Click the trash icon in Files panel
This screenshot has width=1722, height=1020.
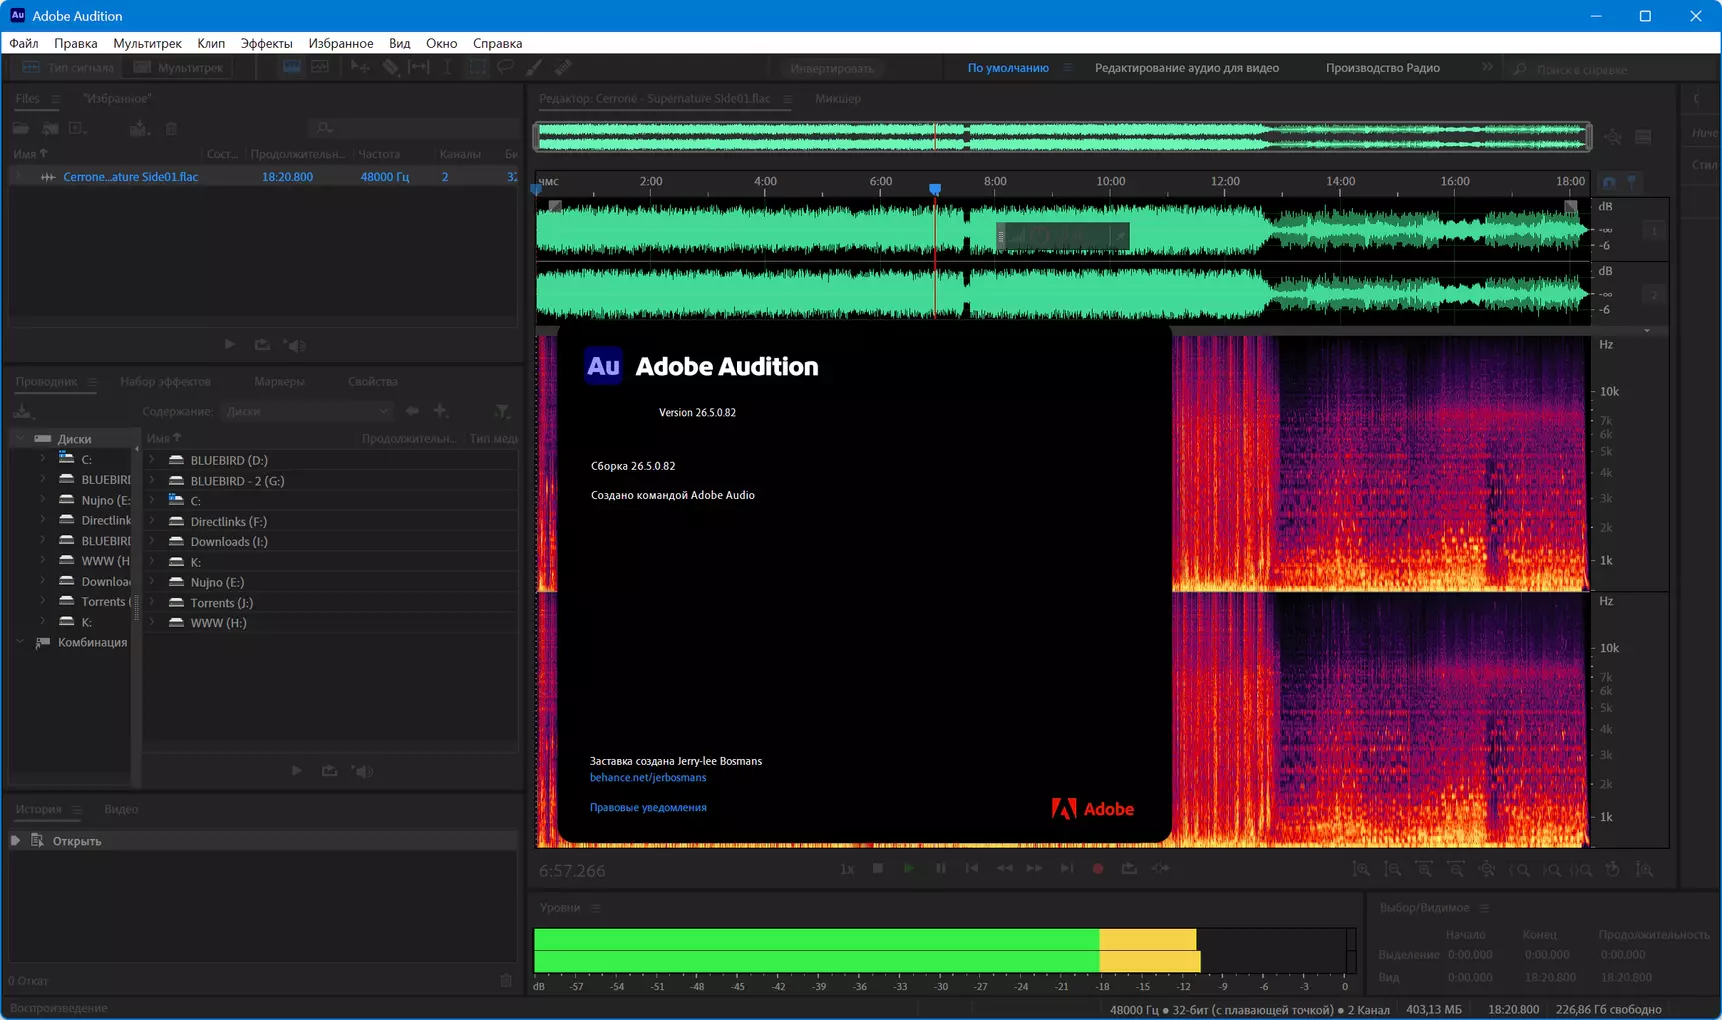tap(171, 128)
